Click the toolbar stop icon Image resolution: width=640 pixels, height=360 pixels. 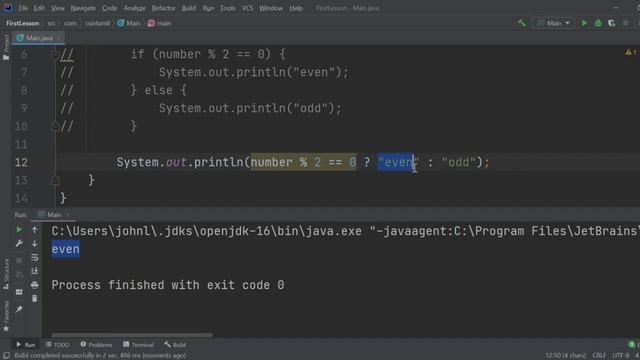click(x=626, y=23)
